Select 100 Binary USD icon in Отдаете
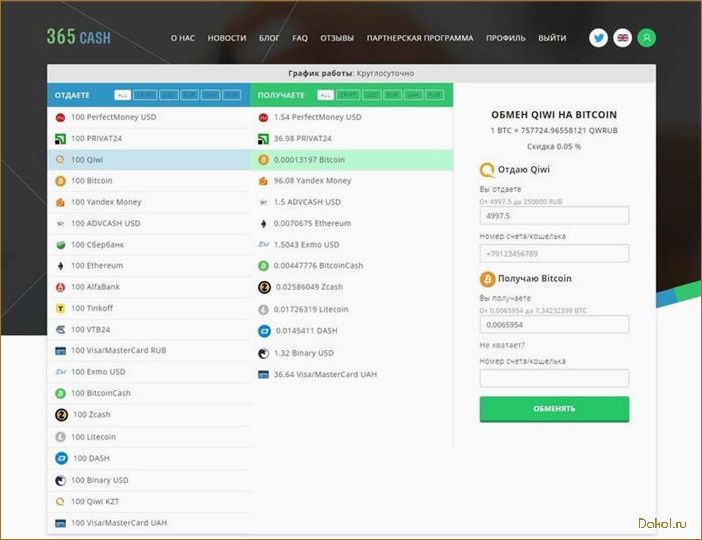The width and height of the screenshot is (702, 540). point(60,480)
